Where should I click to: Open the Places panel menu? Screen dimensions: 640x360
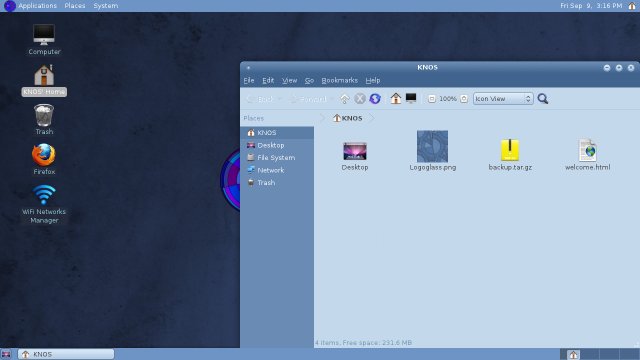[75, 6]
